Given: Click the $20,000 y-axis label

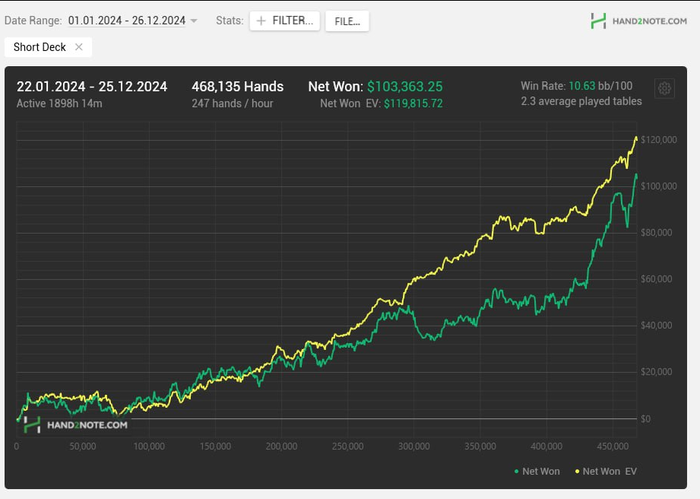Looking at the screenshot, I should (x=656, y=372).
